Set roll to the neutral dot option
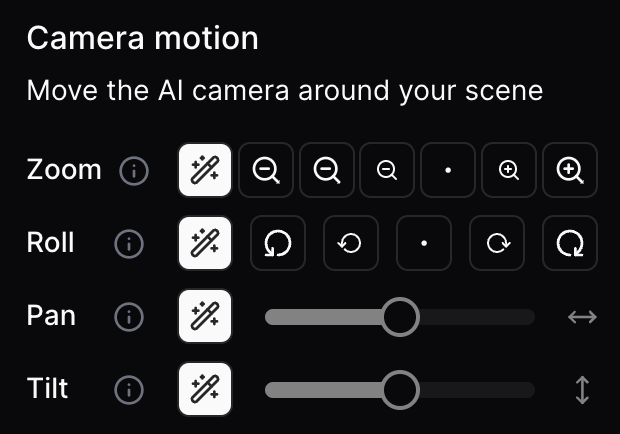This screenshot has height=434, width=620. (424, 243)
